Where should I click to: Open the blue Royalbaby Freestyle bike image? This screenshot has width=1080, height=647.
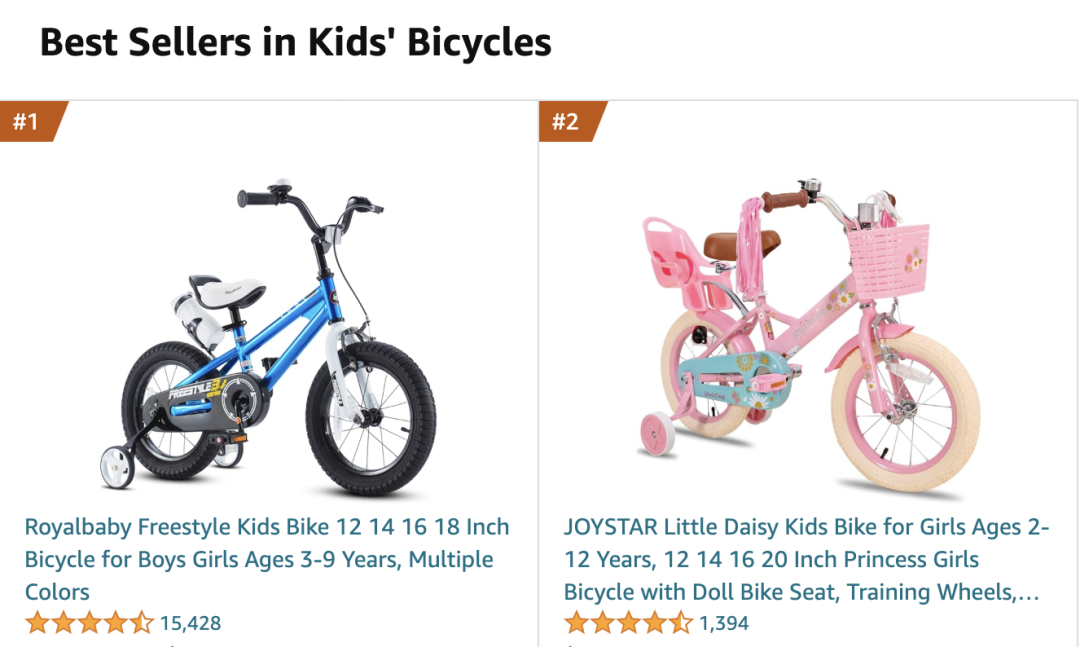coord(269,336)
